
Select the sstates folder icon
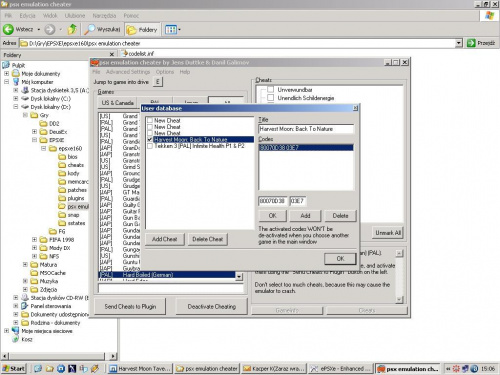click(x=62, y=223)
